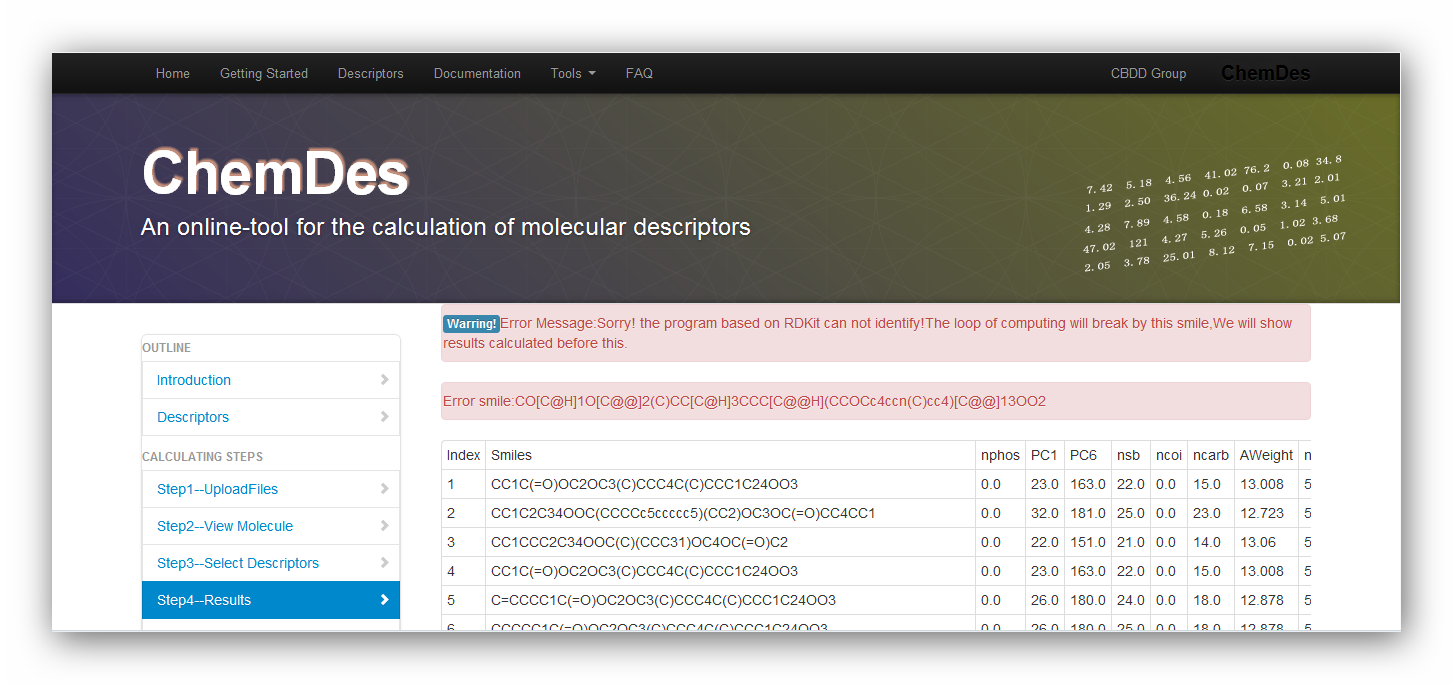1453x684 pixels.
Task: Click the CALCULATING STEPS sidebar heading
Action: (x=203, y=456)
